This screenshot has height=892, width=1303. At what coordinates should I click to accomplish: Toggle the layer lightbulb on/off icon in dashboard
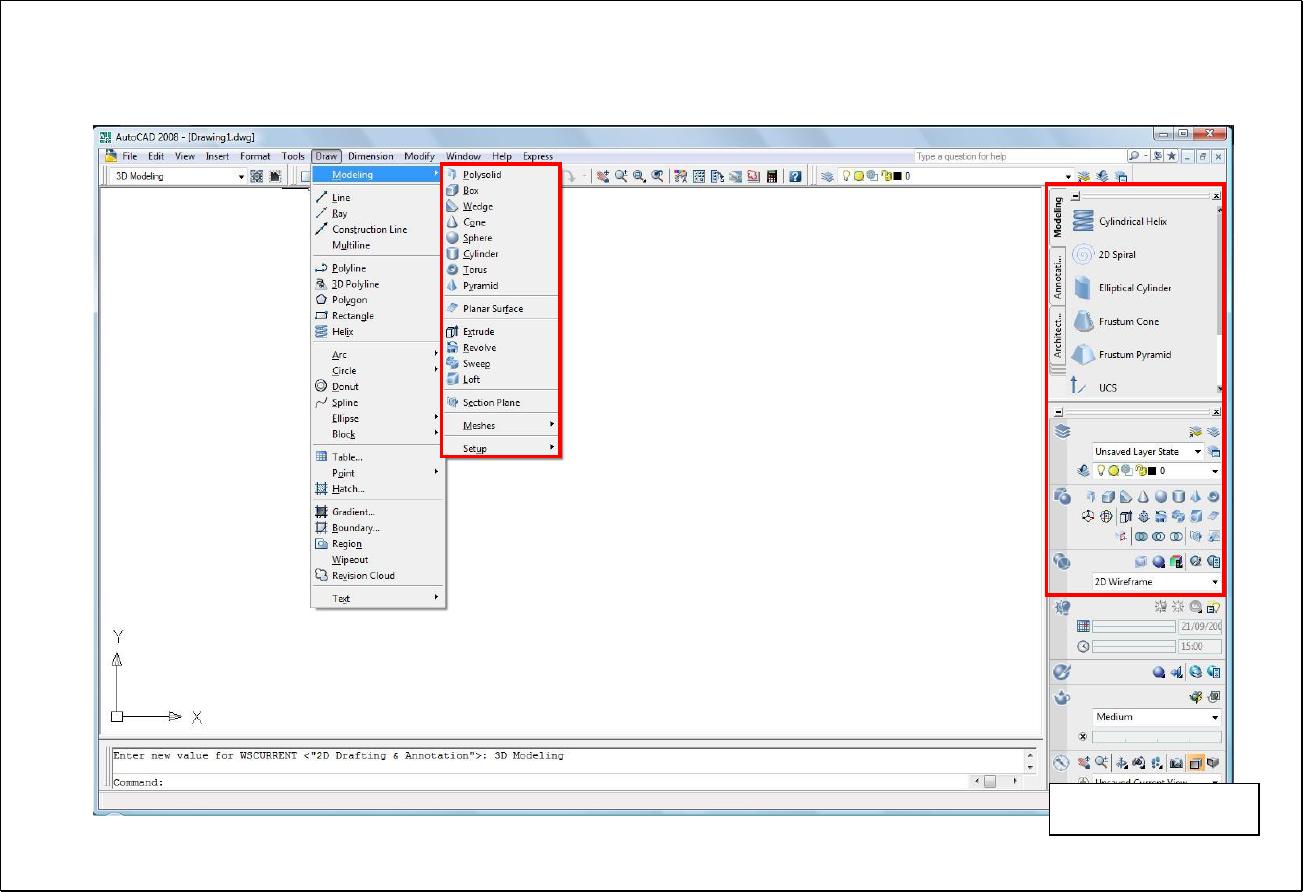coord(1098,471)
